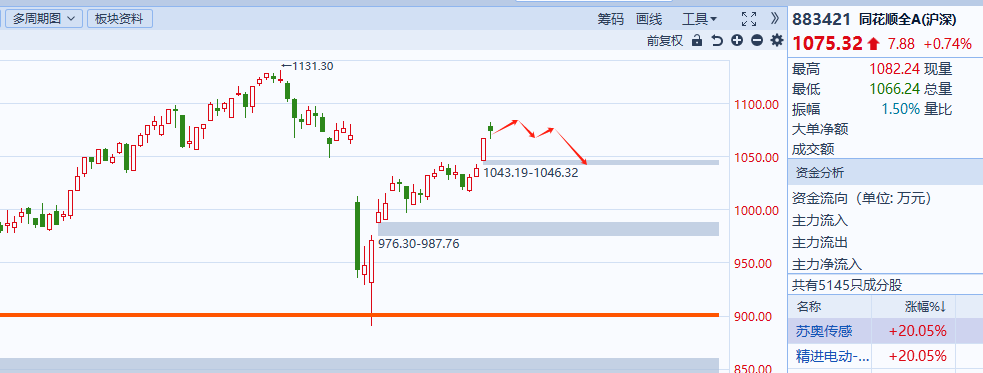983x373 pixels.
Task: Open chart settings gear icon
Action: coord(777,41)
